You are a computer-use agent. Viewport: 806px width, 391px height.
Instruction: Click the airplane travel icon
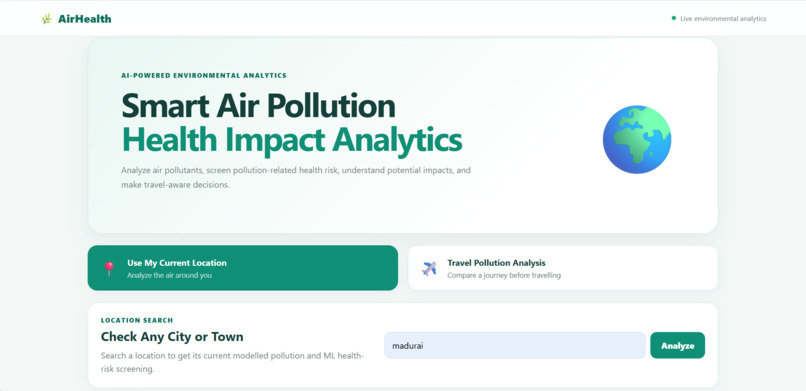point(429,268)
